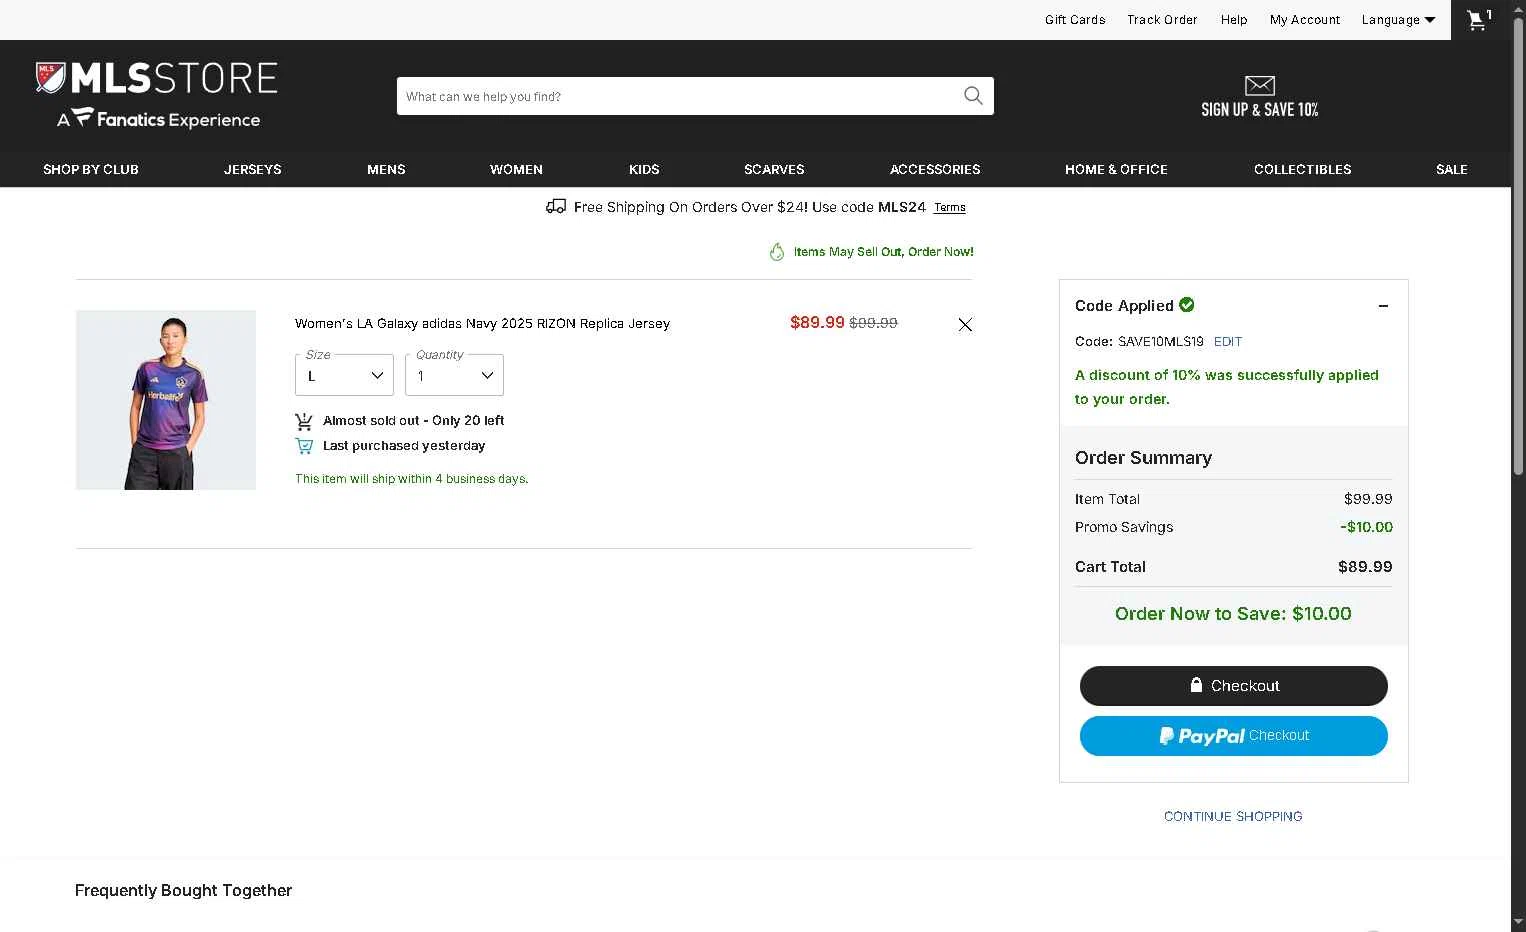This screenshot has width=1526, height=932.
Task: Click the 10% discount applied message
Action: pyautogui.click(x=1227, y=387)
